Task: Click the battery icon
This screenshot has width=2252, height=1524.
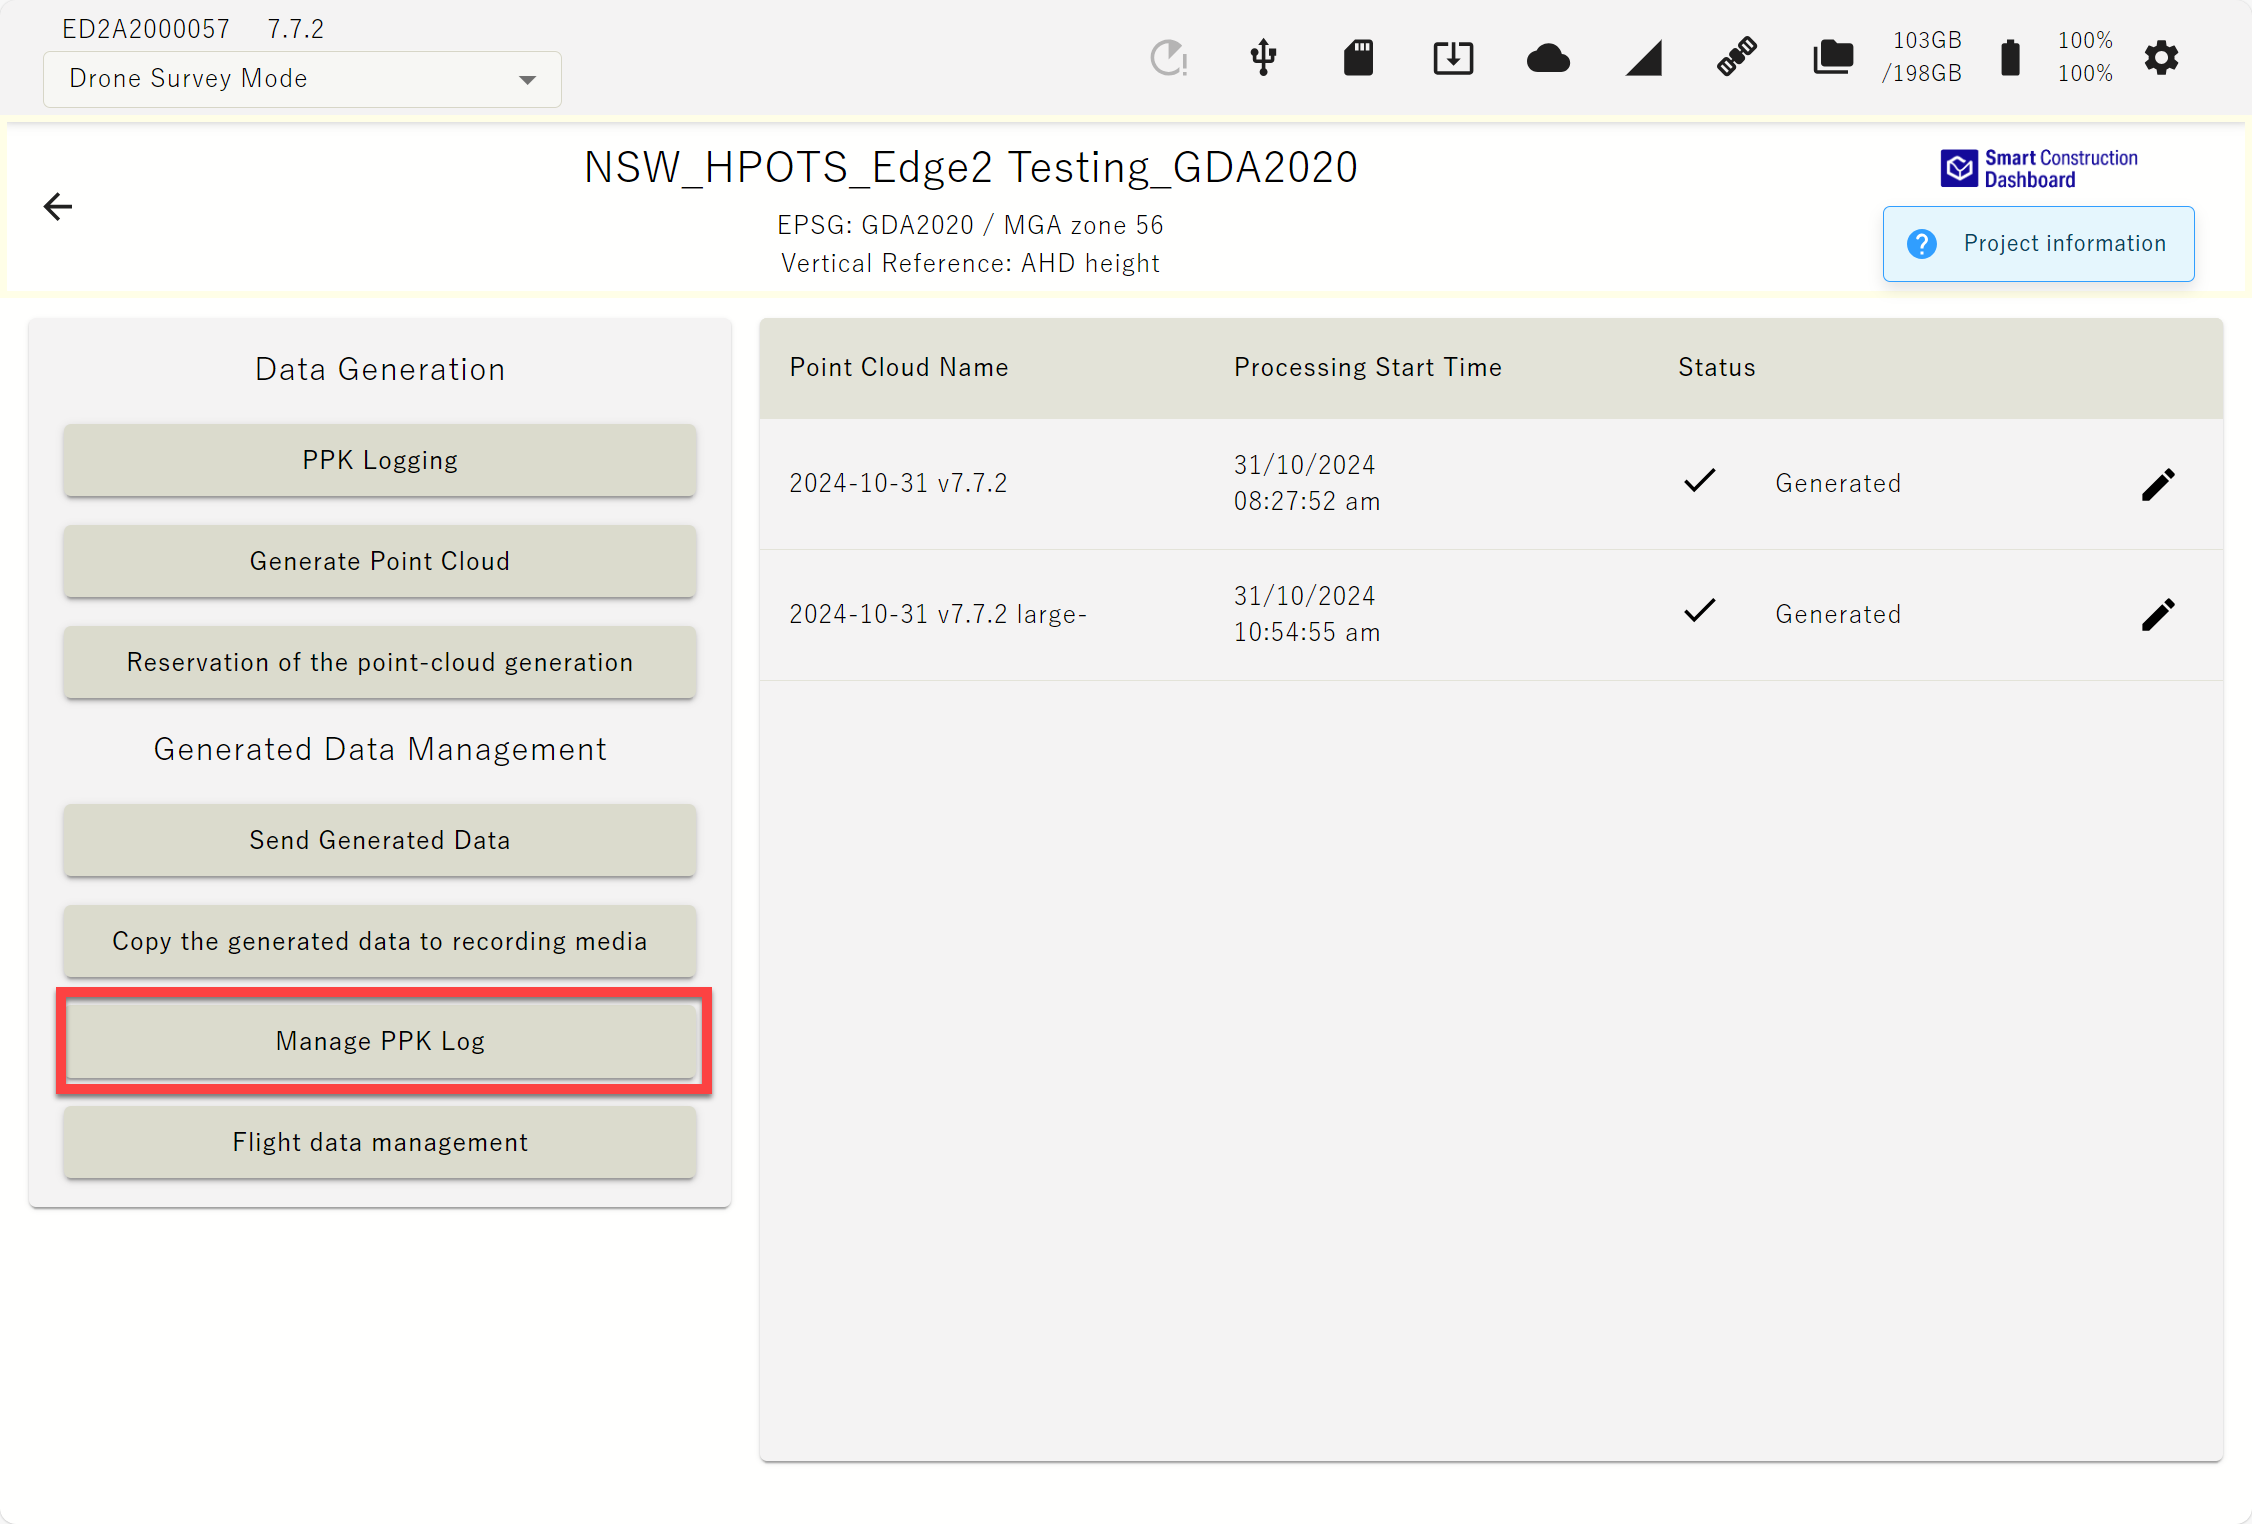Action: click(2010, 57)
